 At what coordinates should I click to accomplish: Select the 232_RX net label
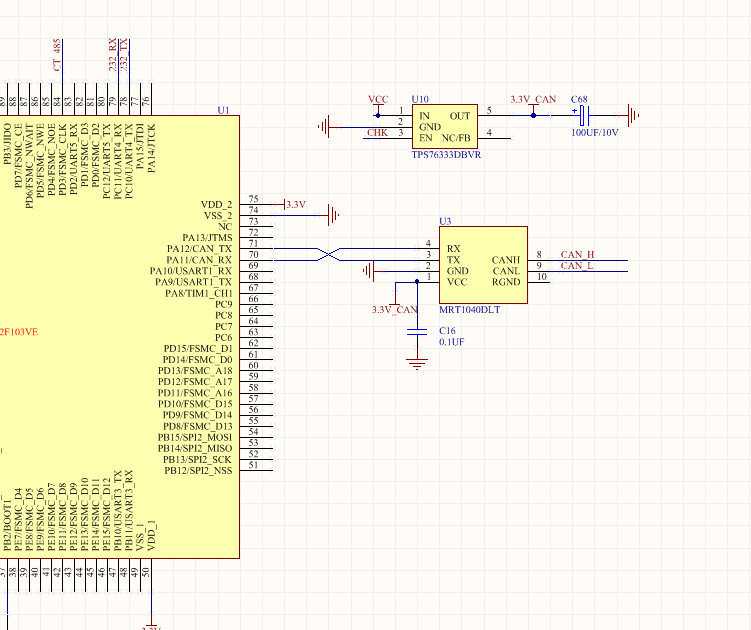113,55
